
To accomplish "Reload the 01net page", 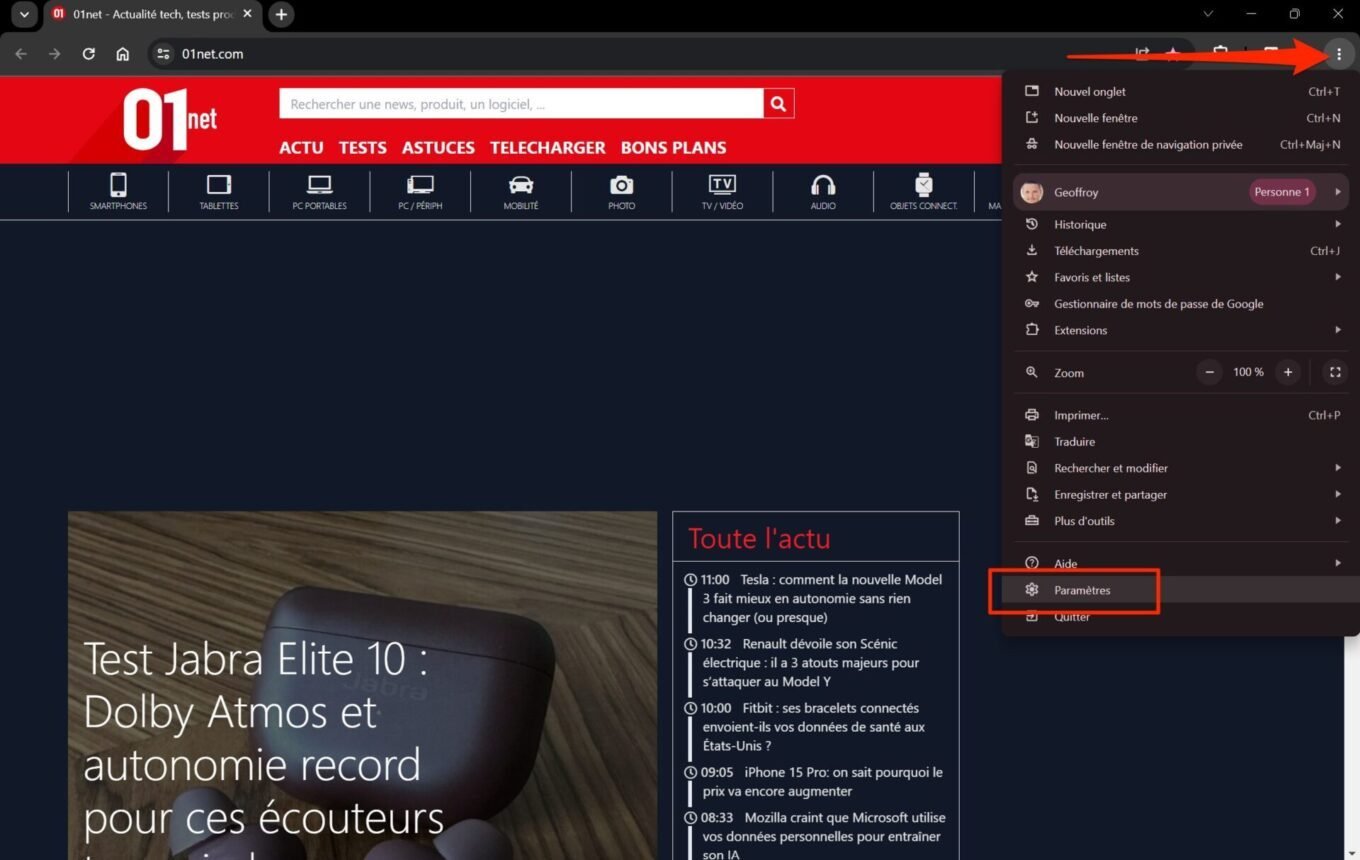I will coord(89,54).
